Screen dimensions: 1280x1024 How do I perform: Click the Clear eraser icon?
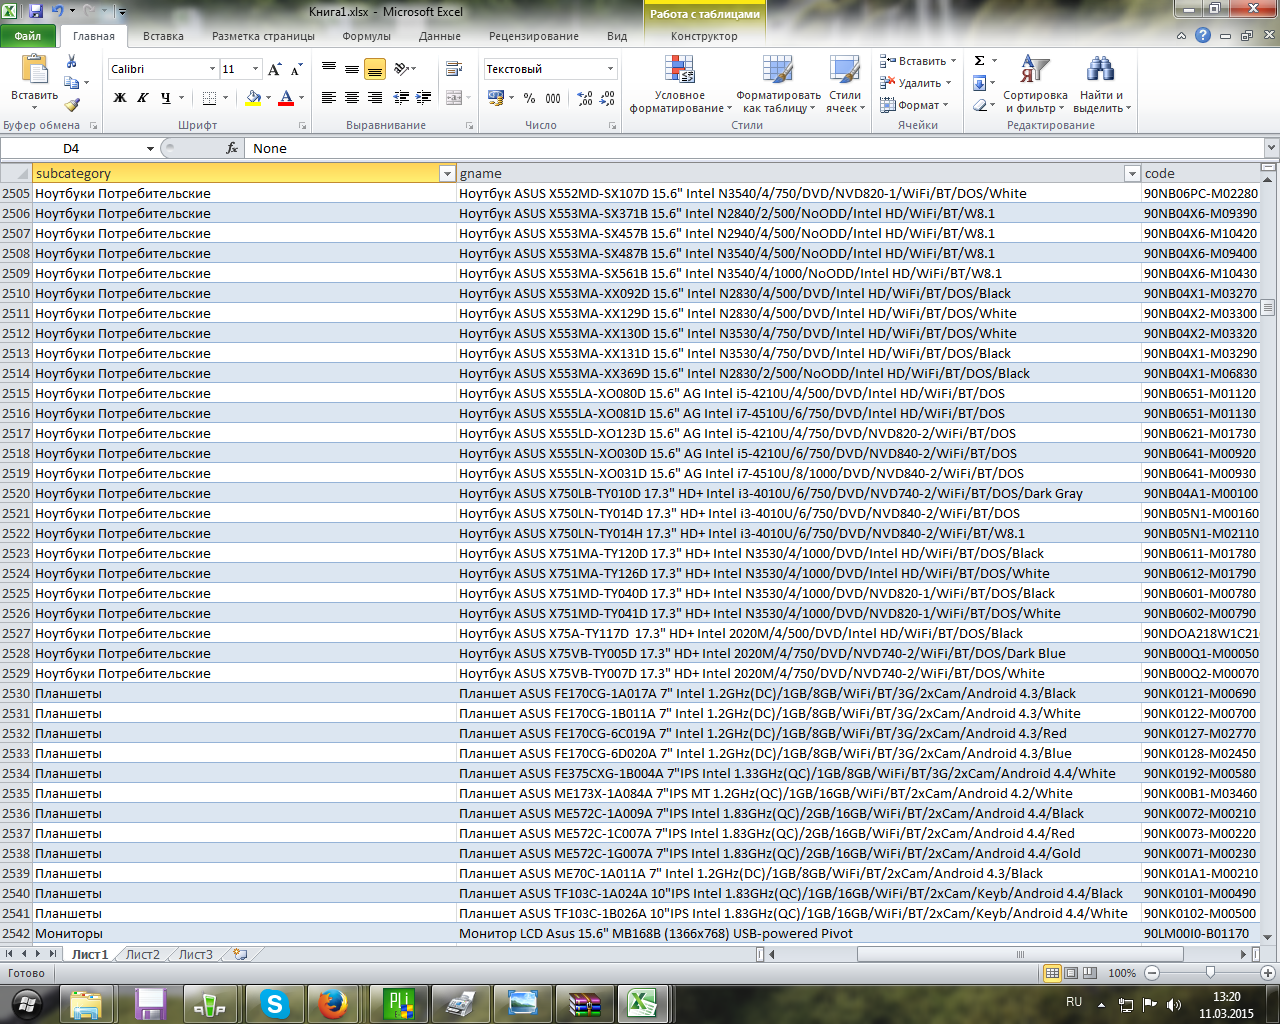[x=980, y=105]
